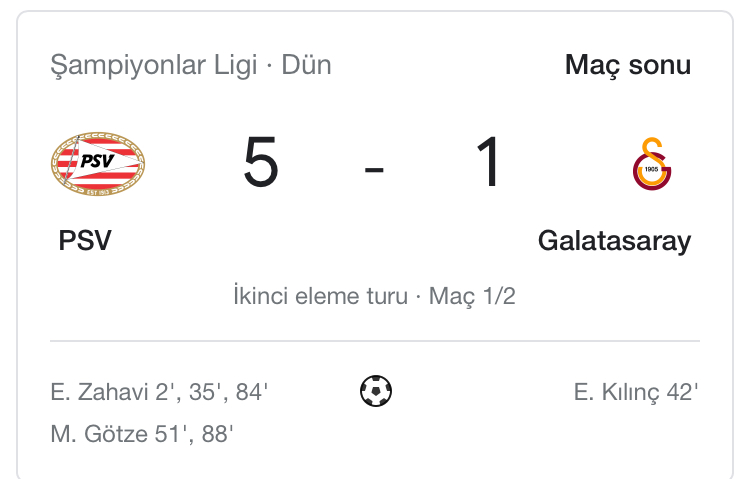Image resolution: width=750 pixels, height=479 pixels.
Task: Click Zahavi's 84' goal minute
Action: (x=252, y=392)
